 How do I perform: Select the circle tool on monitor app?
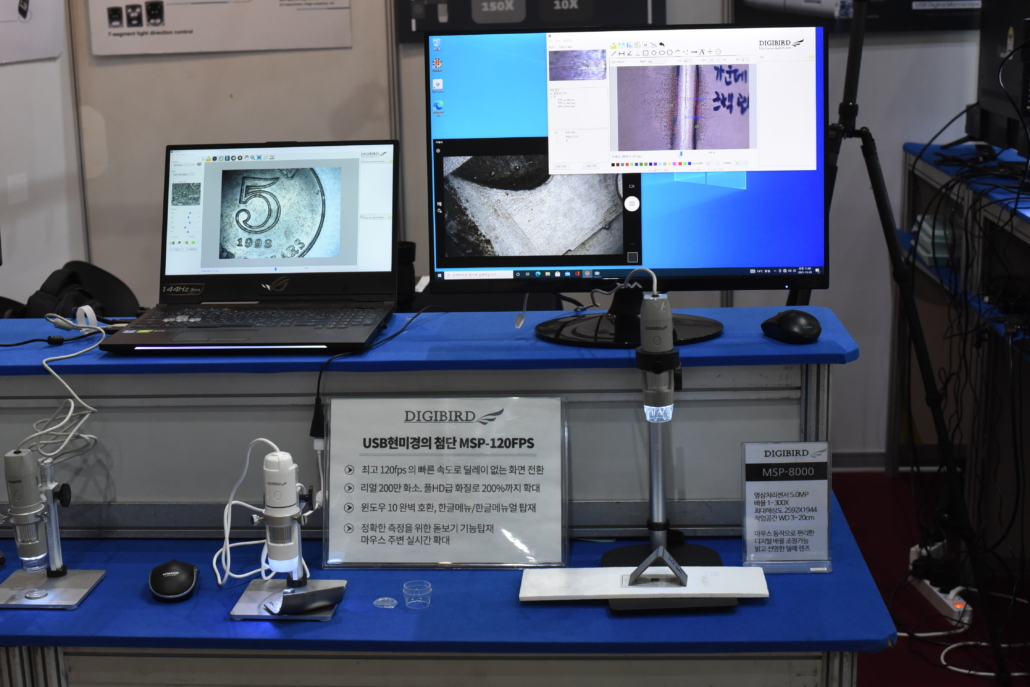(670, 52)
